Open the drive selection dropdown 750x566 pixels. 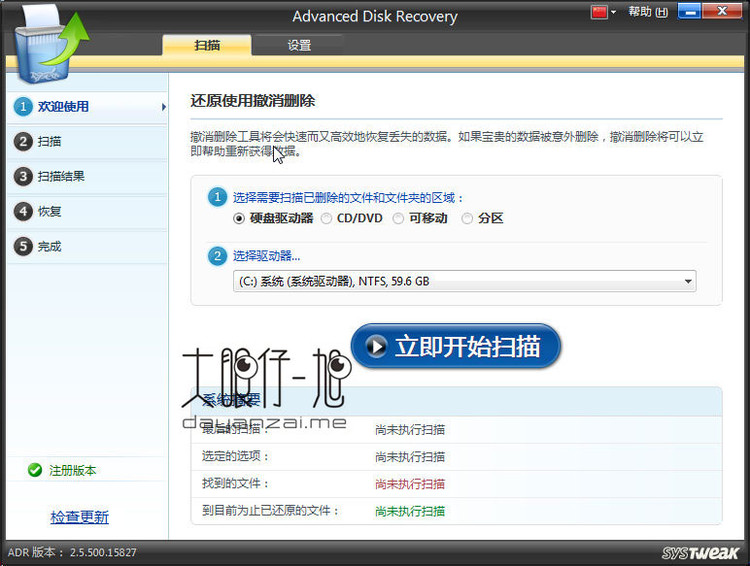tap(464, 281)
